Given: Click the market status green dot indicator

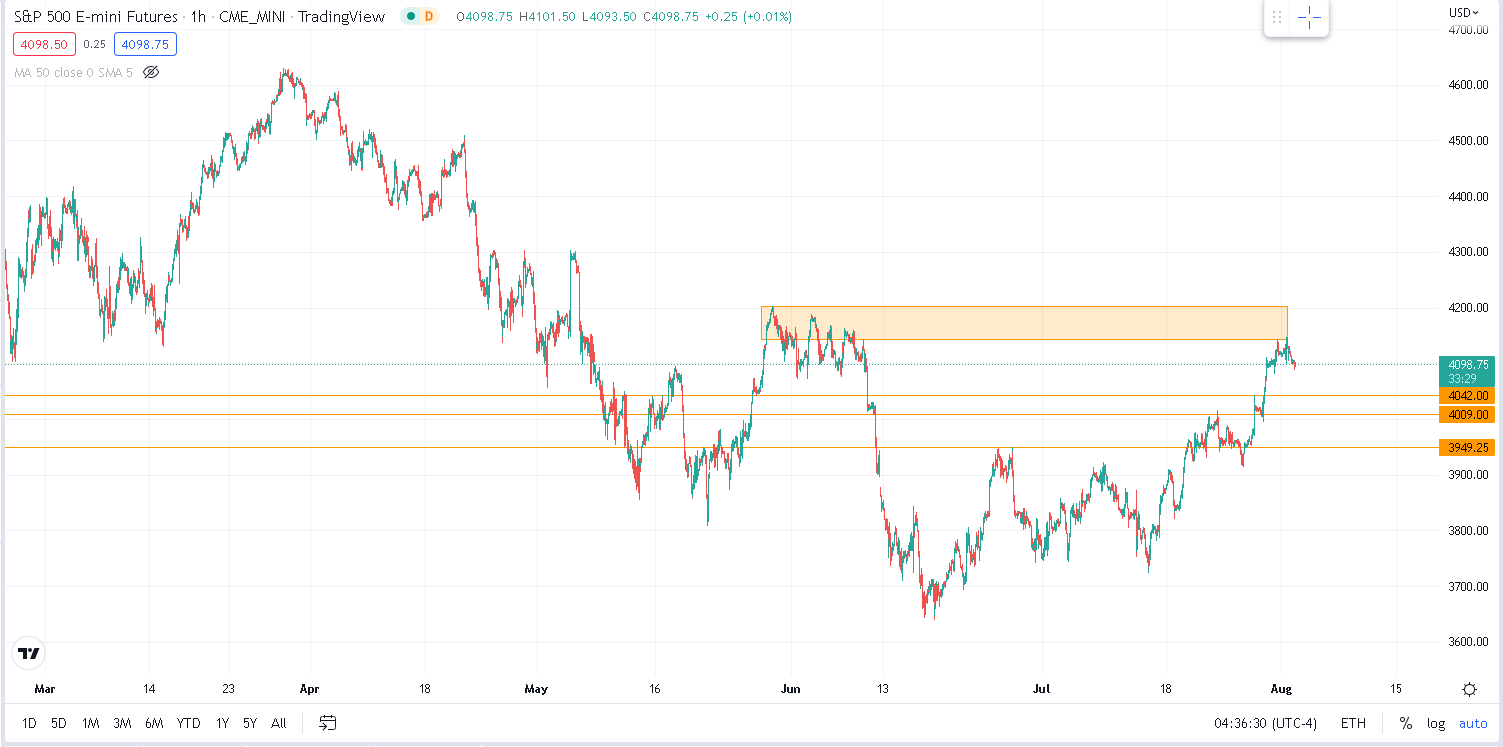Looking at the screenshot, I should point(411,17).
